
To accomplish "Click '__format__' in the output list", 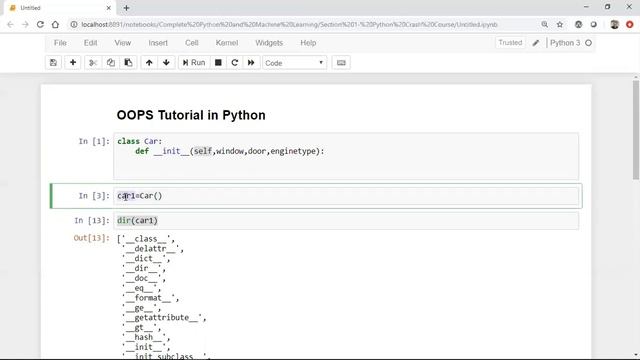I will click(150, 298).
